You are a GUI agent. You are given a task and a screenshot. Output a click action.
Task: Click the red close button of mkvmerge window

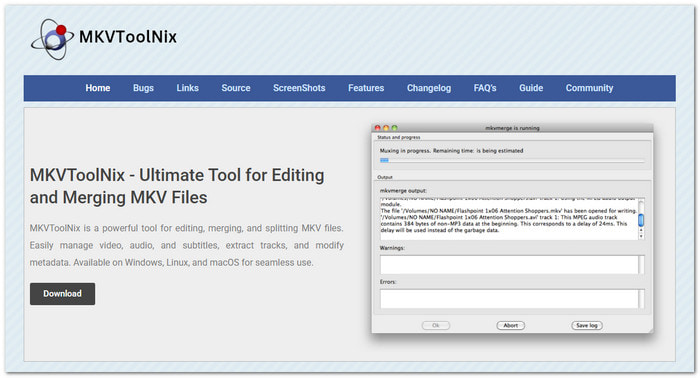pyautogui.click(x=378, y=128)
